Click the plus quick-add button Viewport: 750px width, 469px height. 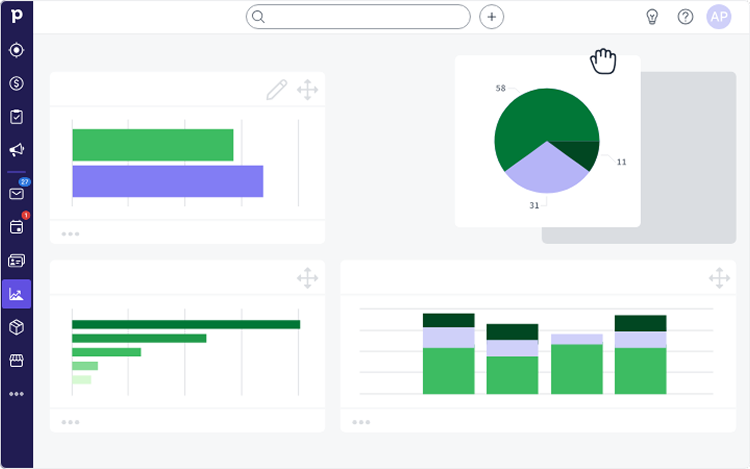click(x=491, y=17)
